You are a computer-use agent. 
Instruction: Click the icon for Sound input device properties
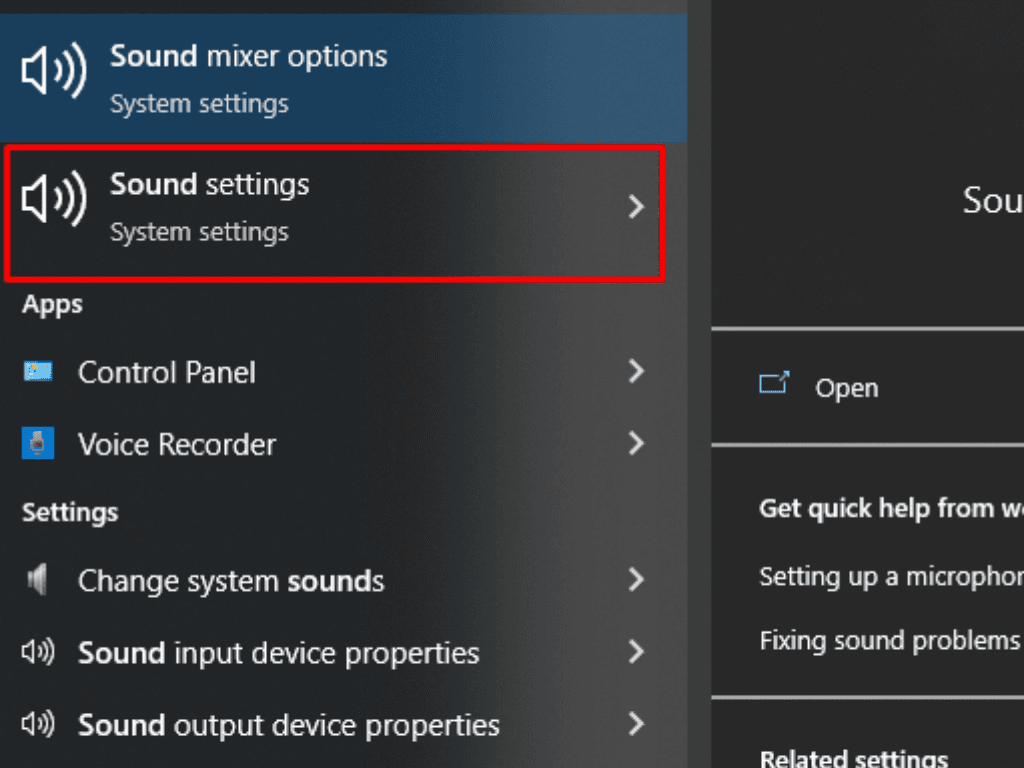point(38,653)
